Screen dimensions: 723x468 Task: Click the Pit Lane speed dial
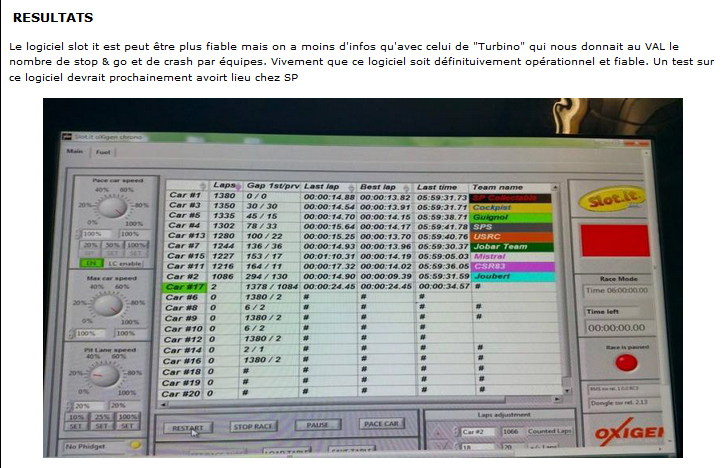click(104, 375)
